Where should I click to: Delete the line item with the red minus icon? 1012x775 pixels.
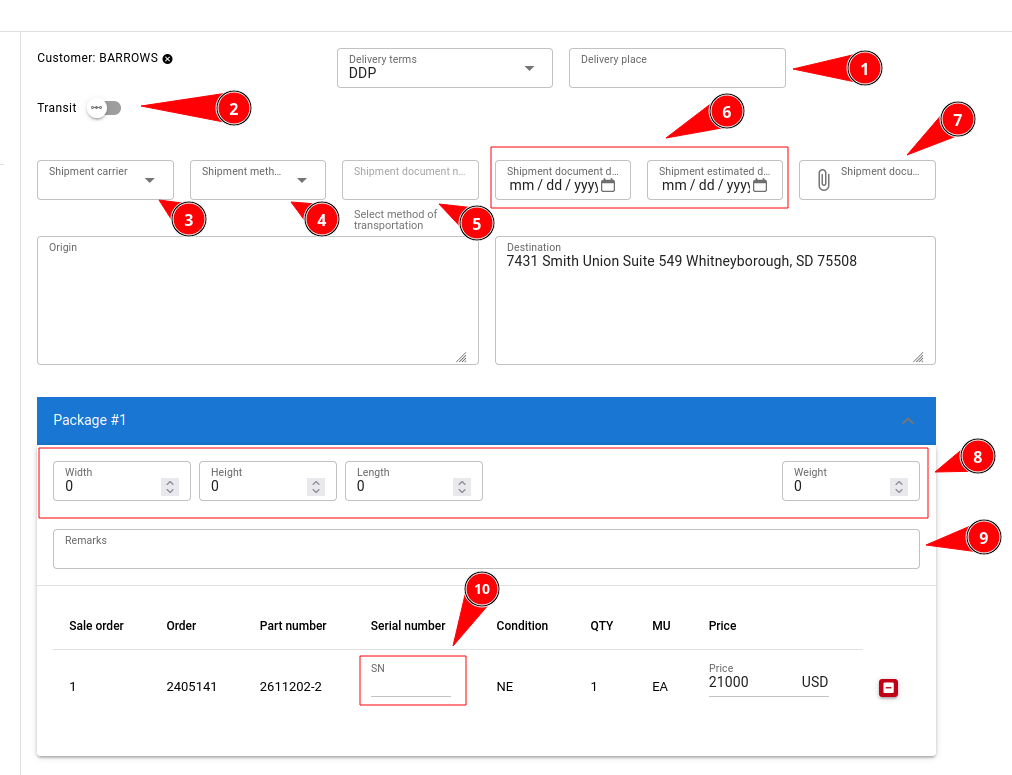point(888,687)
